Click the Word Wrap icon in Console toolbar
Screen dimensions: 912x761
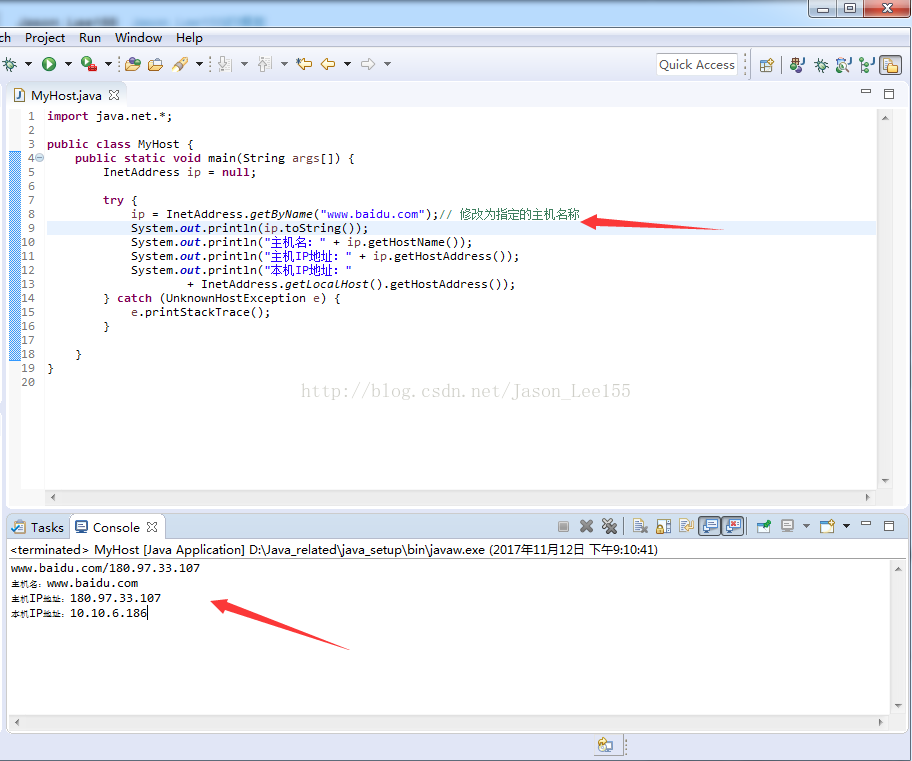click(x=687, y=527)
